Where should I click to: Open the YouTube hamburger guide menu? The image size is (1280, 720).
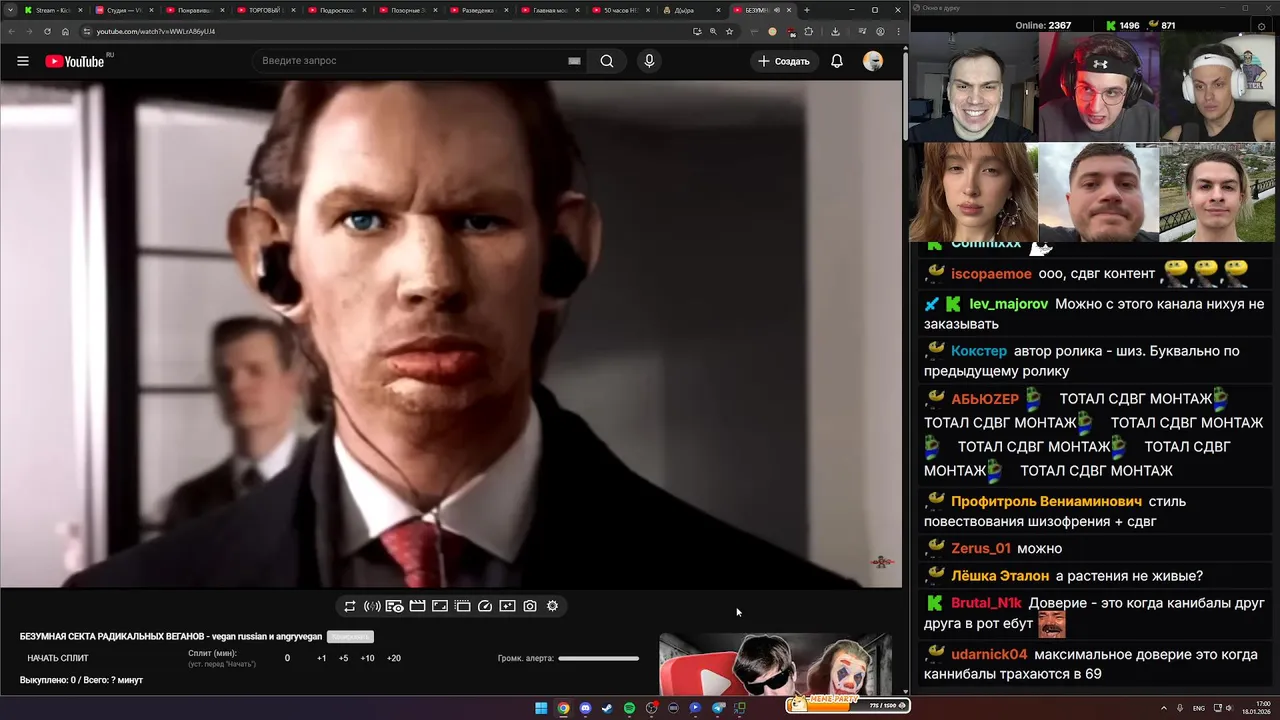point(23,61)
